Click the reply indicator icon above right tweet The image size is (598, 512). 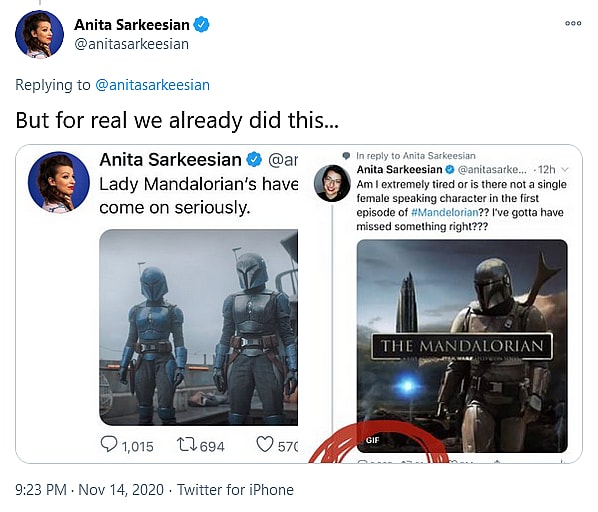(346, 155)
